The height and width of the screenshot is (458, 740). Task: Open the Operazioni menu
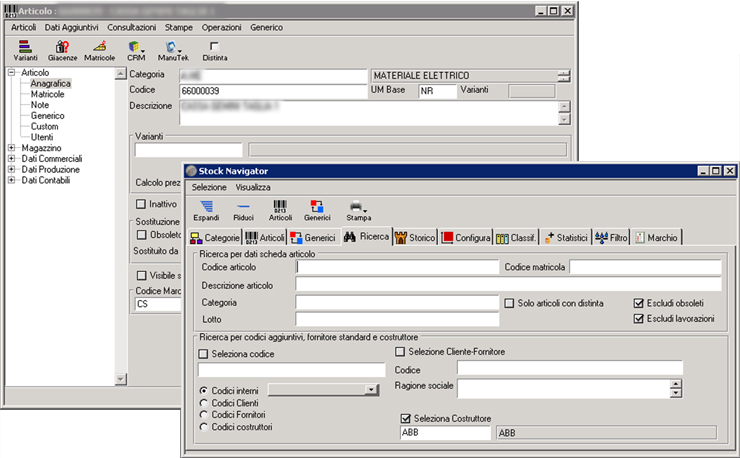point(221,27)
